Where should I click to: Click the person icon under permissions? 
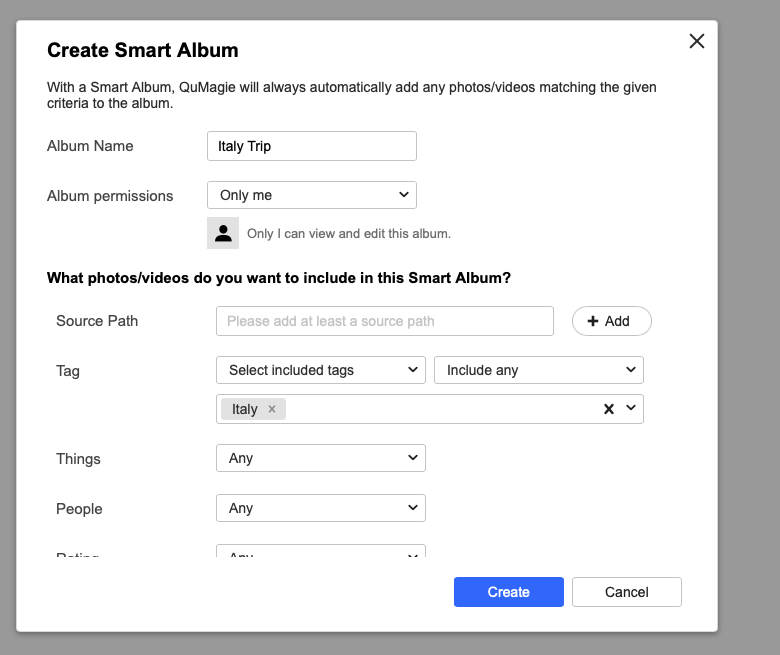pos(223,233)
